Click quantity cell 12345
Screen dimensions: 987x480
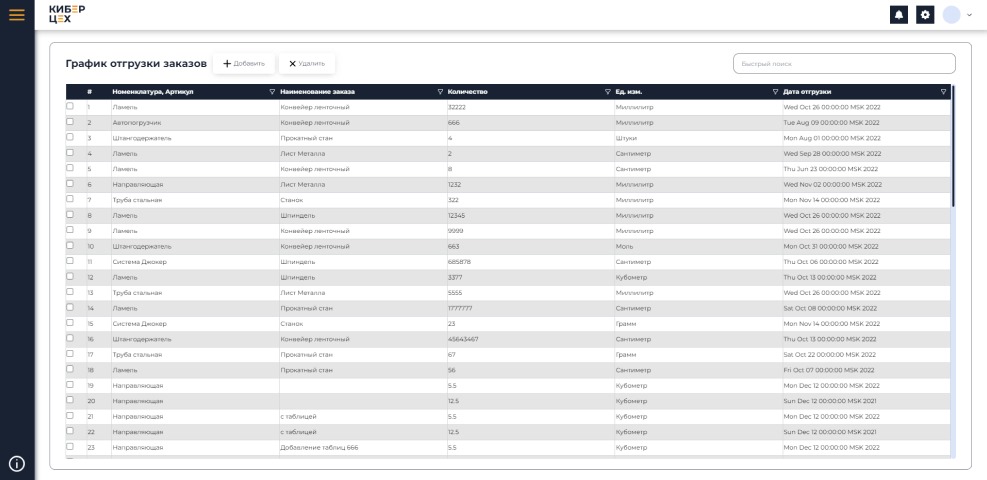[x=531, y=216]
